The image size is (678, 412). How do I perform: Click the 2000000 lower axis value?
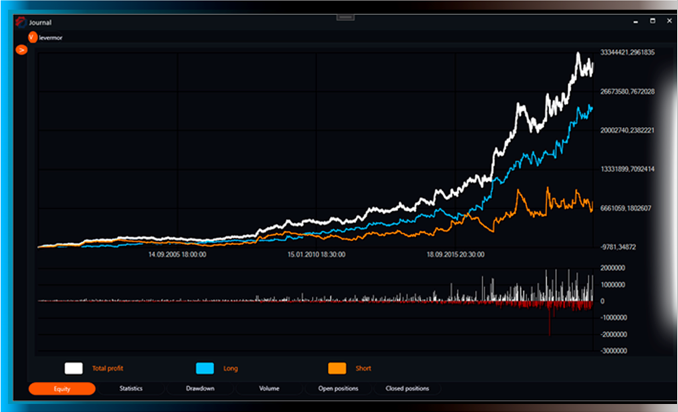coord(613,268)
